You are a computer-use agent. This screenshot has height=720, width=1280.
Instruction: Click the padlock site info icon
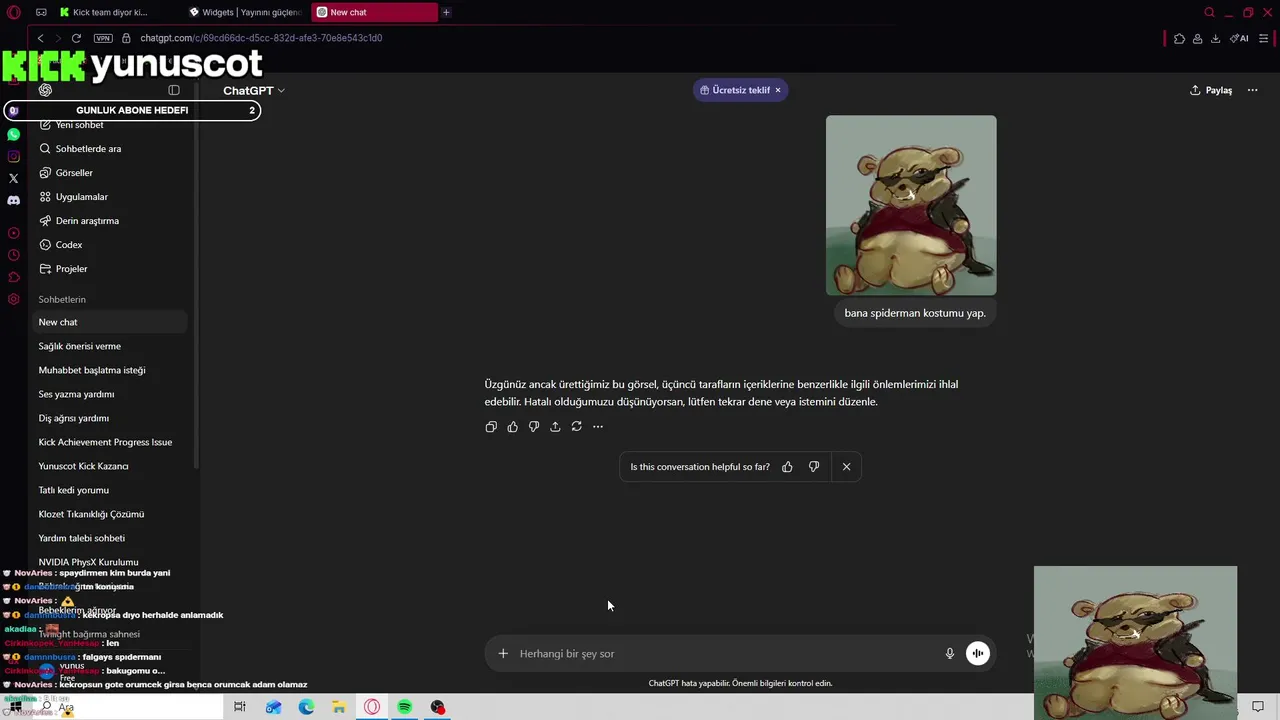(126, 38)
